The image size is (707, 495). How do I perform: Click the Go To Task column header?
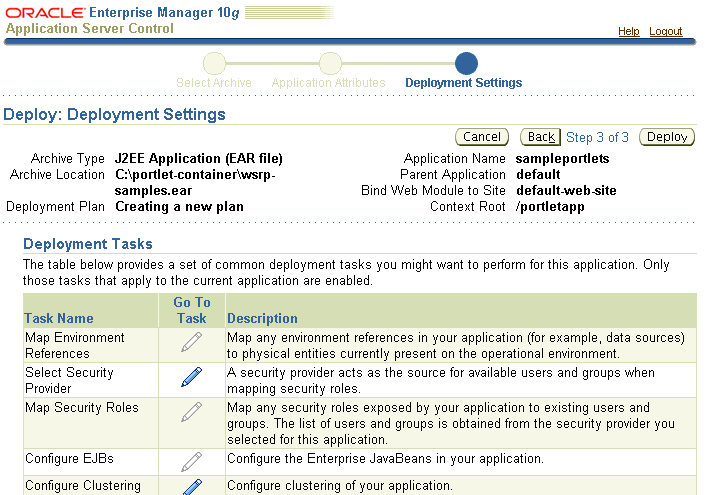point(192,310)
